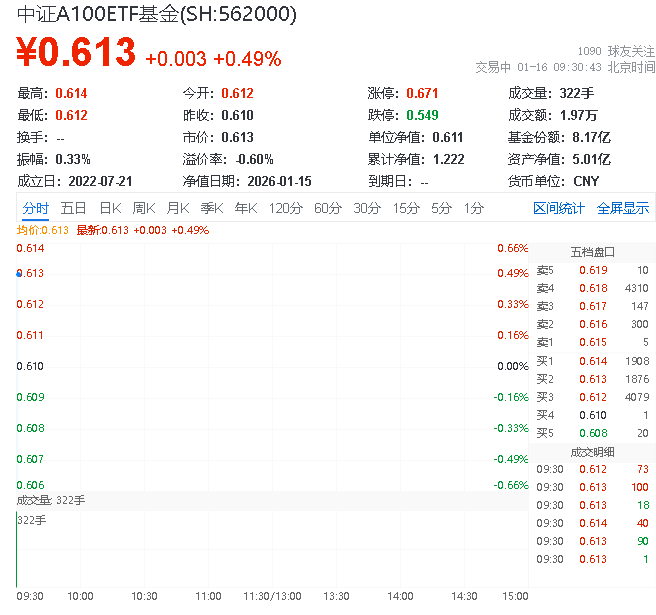Screen dimensions: 656x615
Task: Click the 区间统计 range statistics link
Action: pyautogui.click(x=558, y=208)
